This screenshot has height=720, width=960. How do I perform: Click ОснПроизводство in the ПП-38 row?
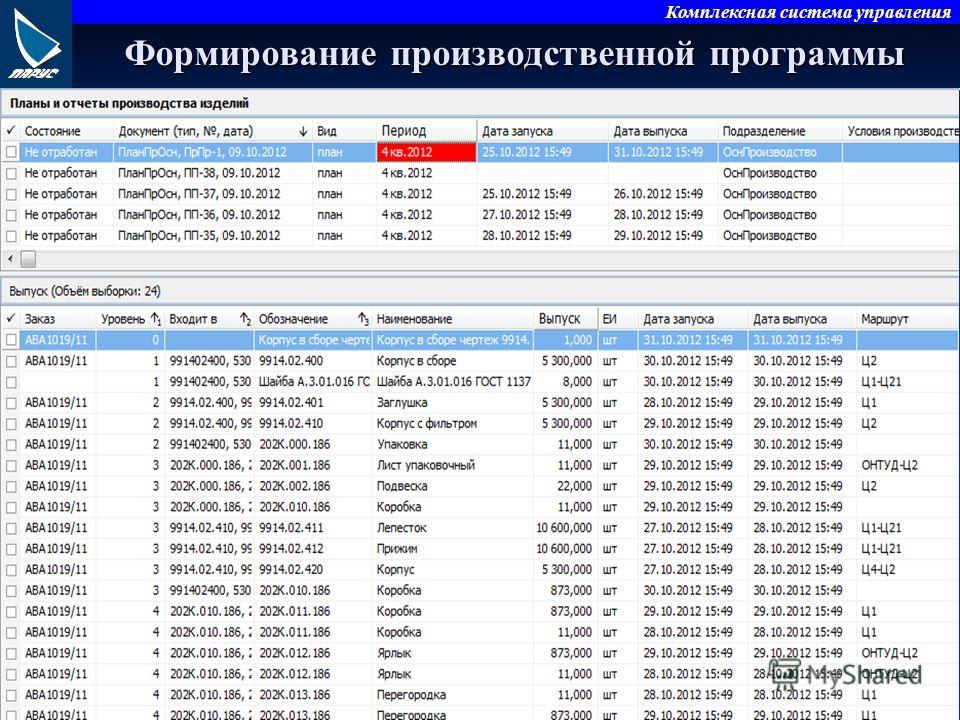(770, 173)
